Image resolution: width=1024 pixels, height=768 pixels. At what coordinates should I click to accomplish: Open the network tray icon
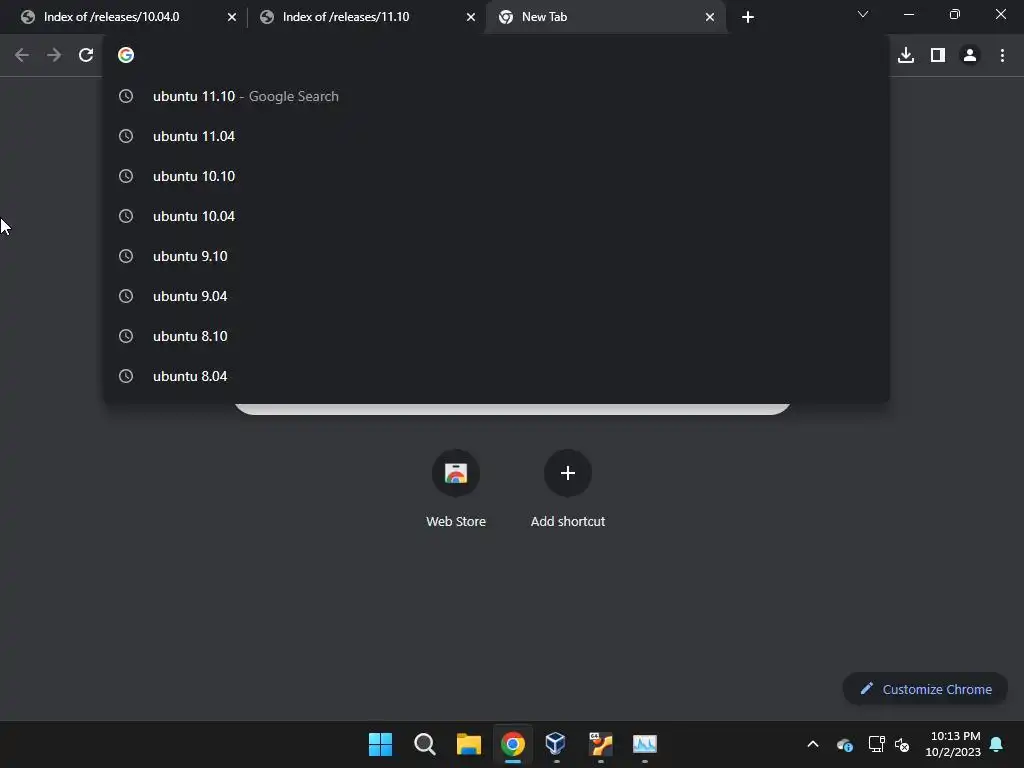[x=876, y=744]
